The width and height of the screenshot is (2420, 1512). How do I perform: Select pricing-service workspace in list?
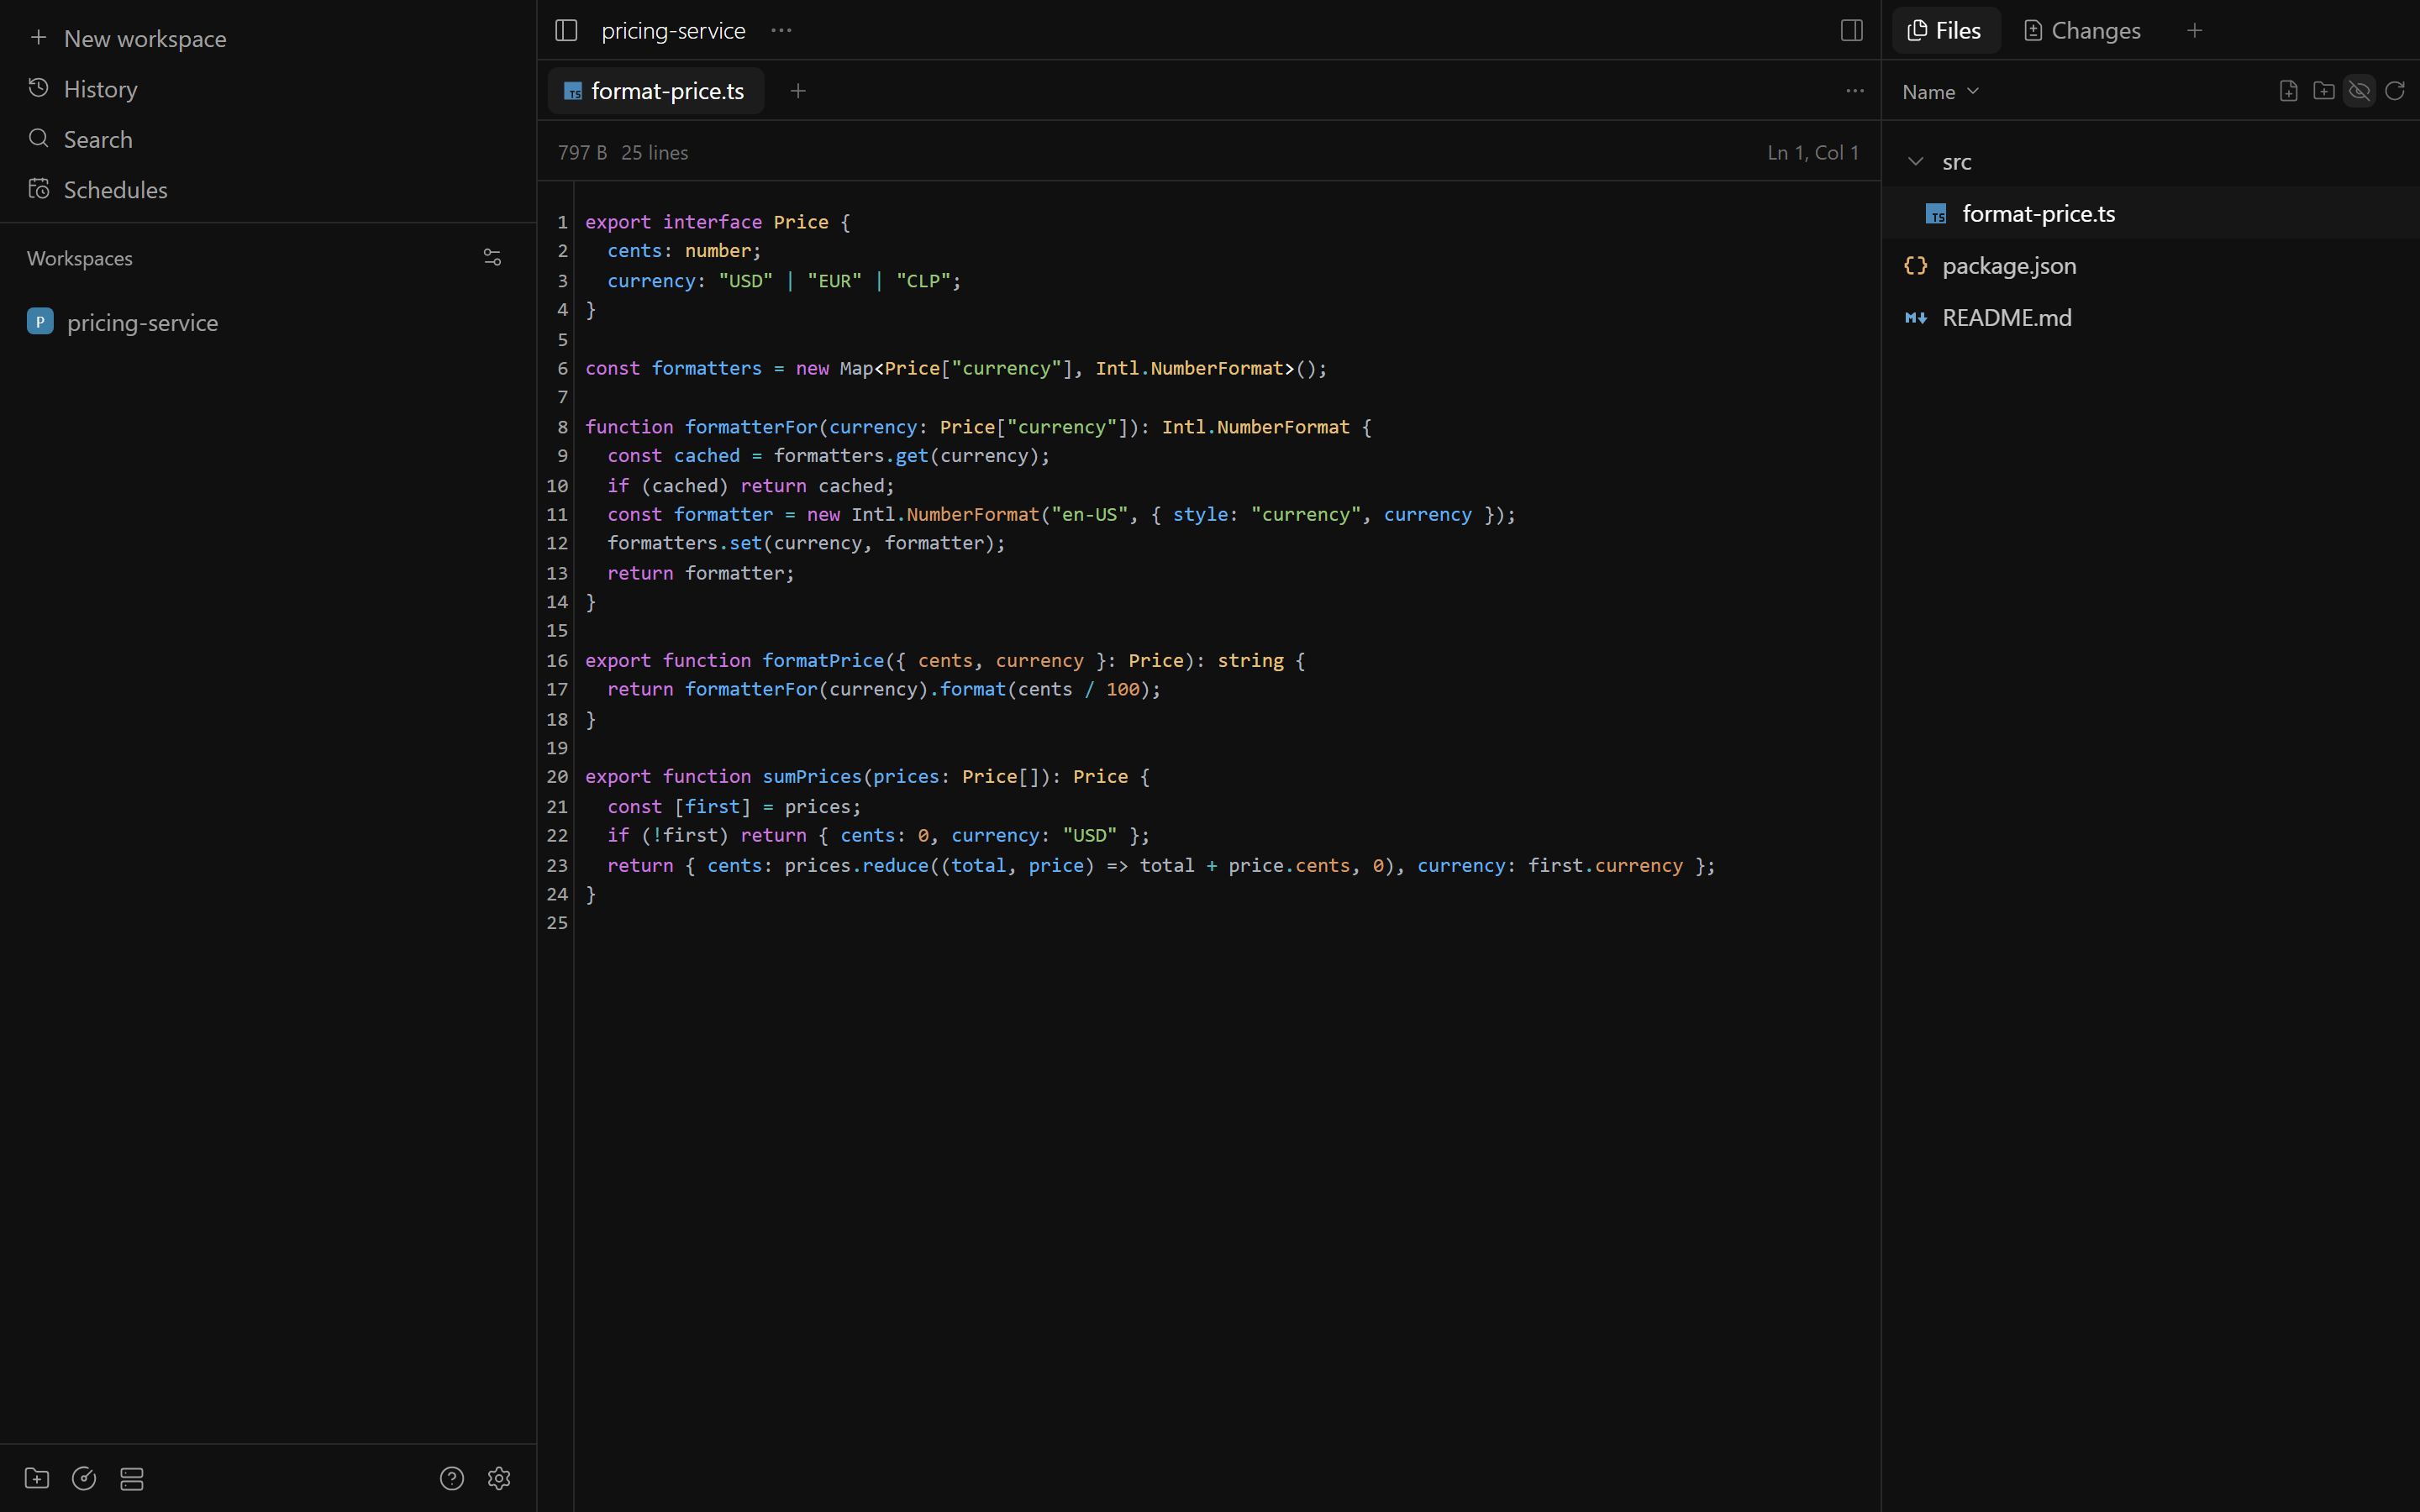tap(268, 322)
